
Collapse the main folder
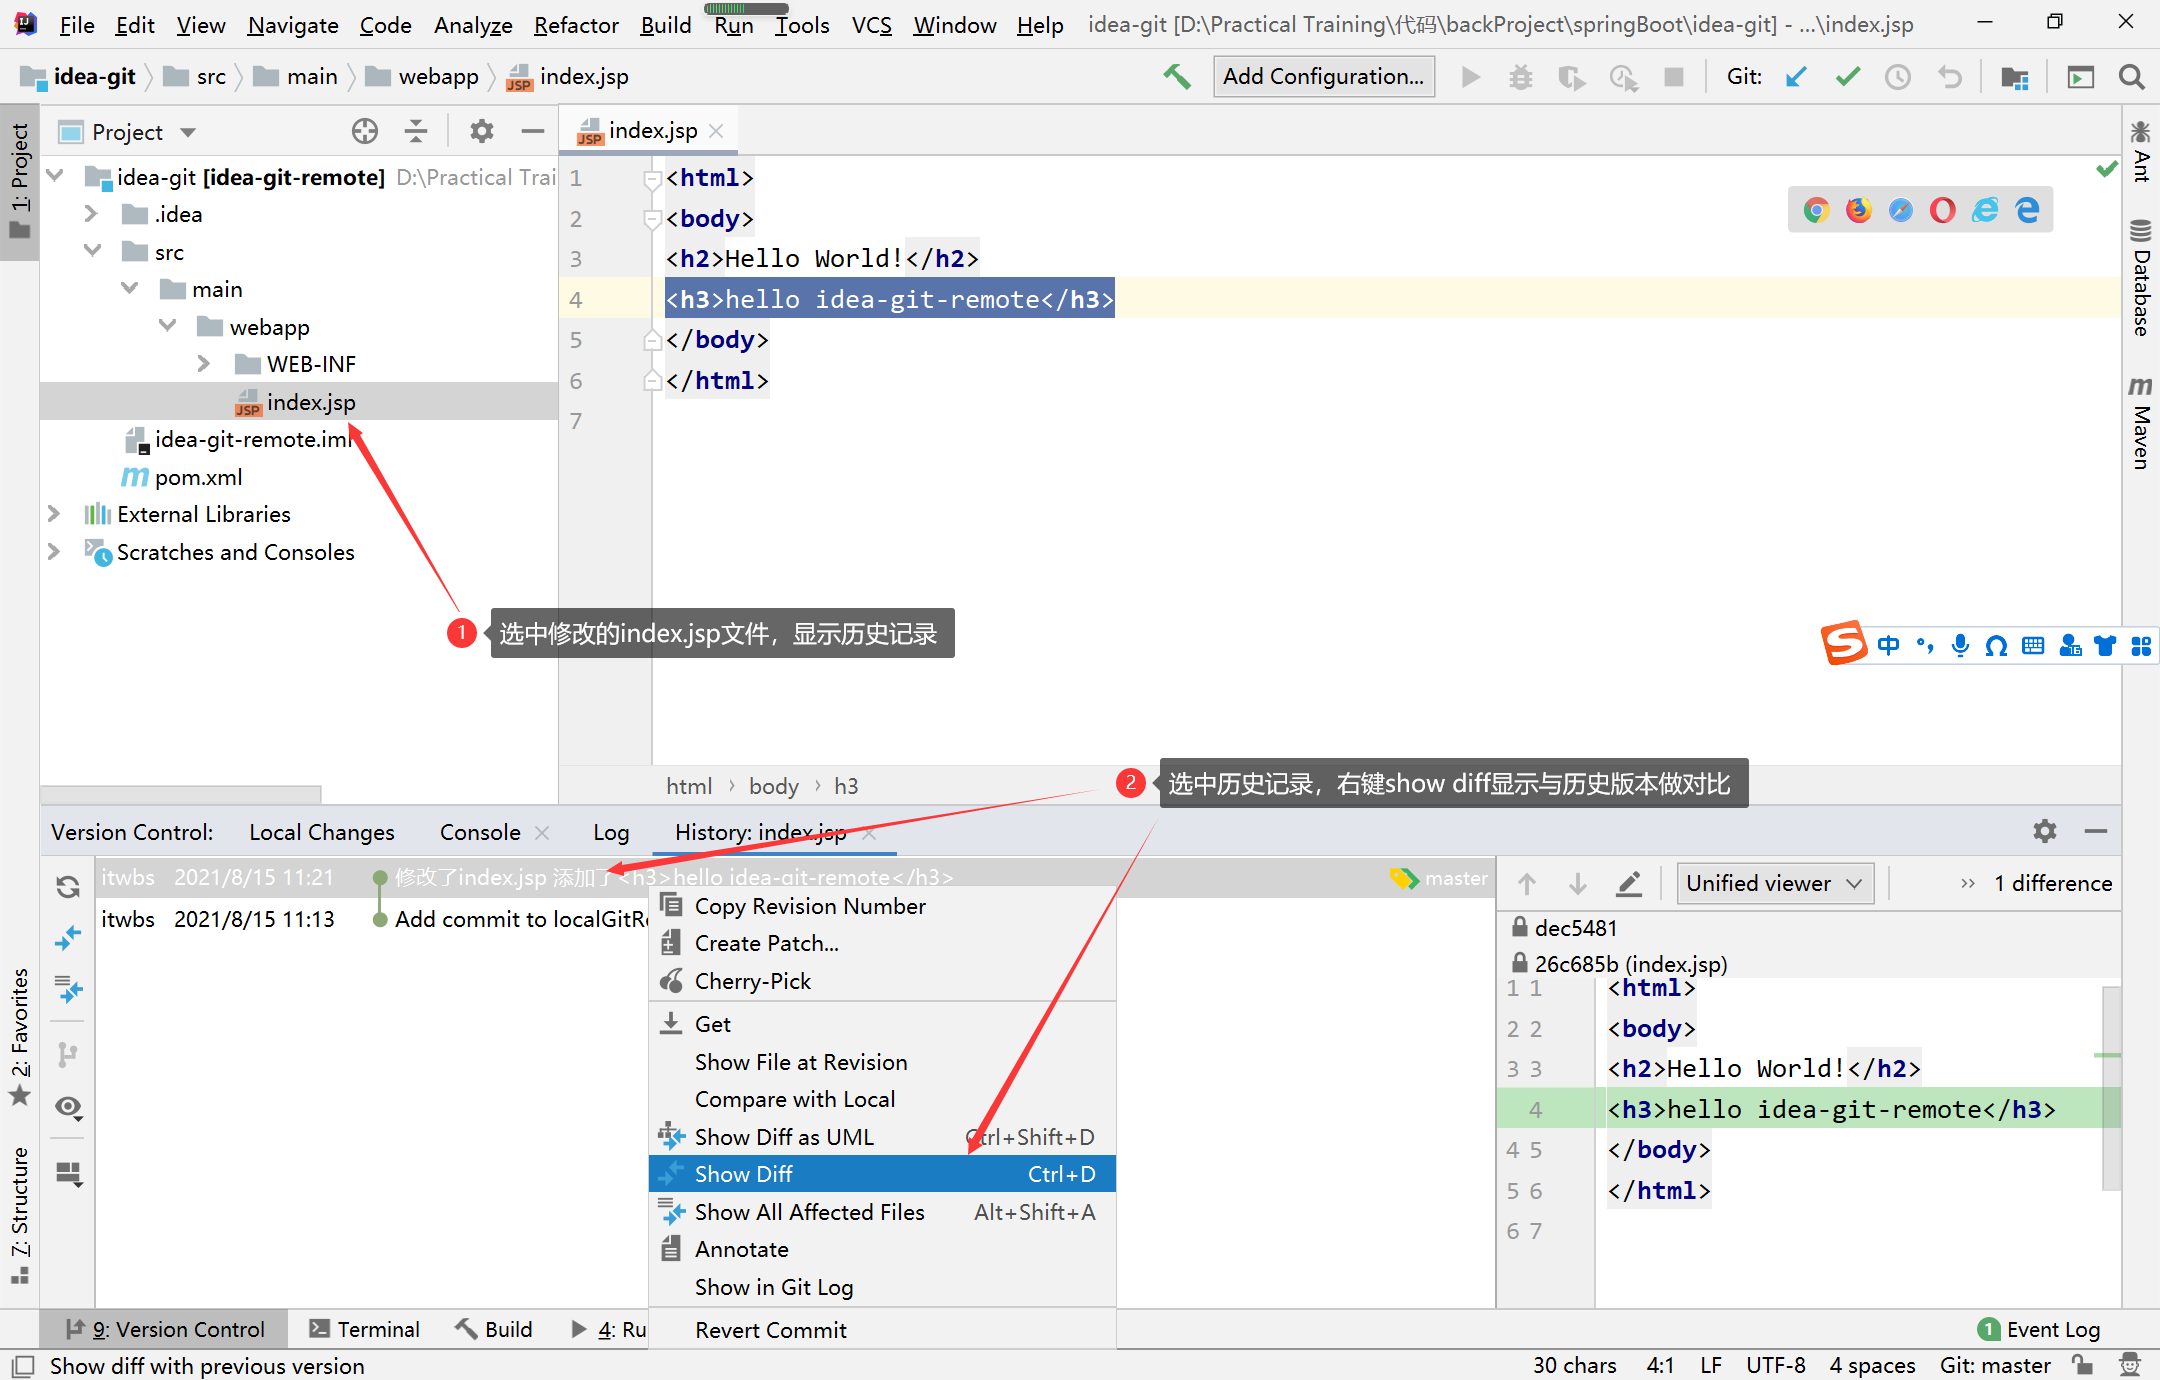click(129, 289)
